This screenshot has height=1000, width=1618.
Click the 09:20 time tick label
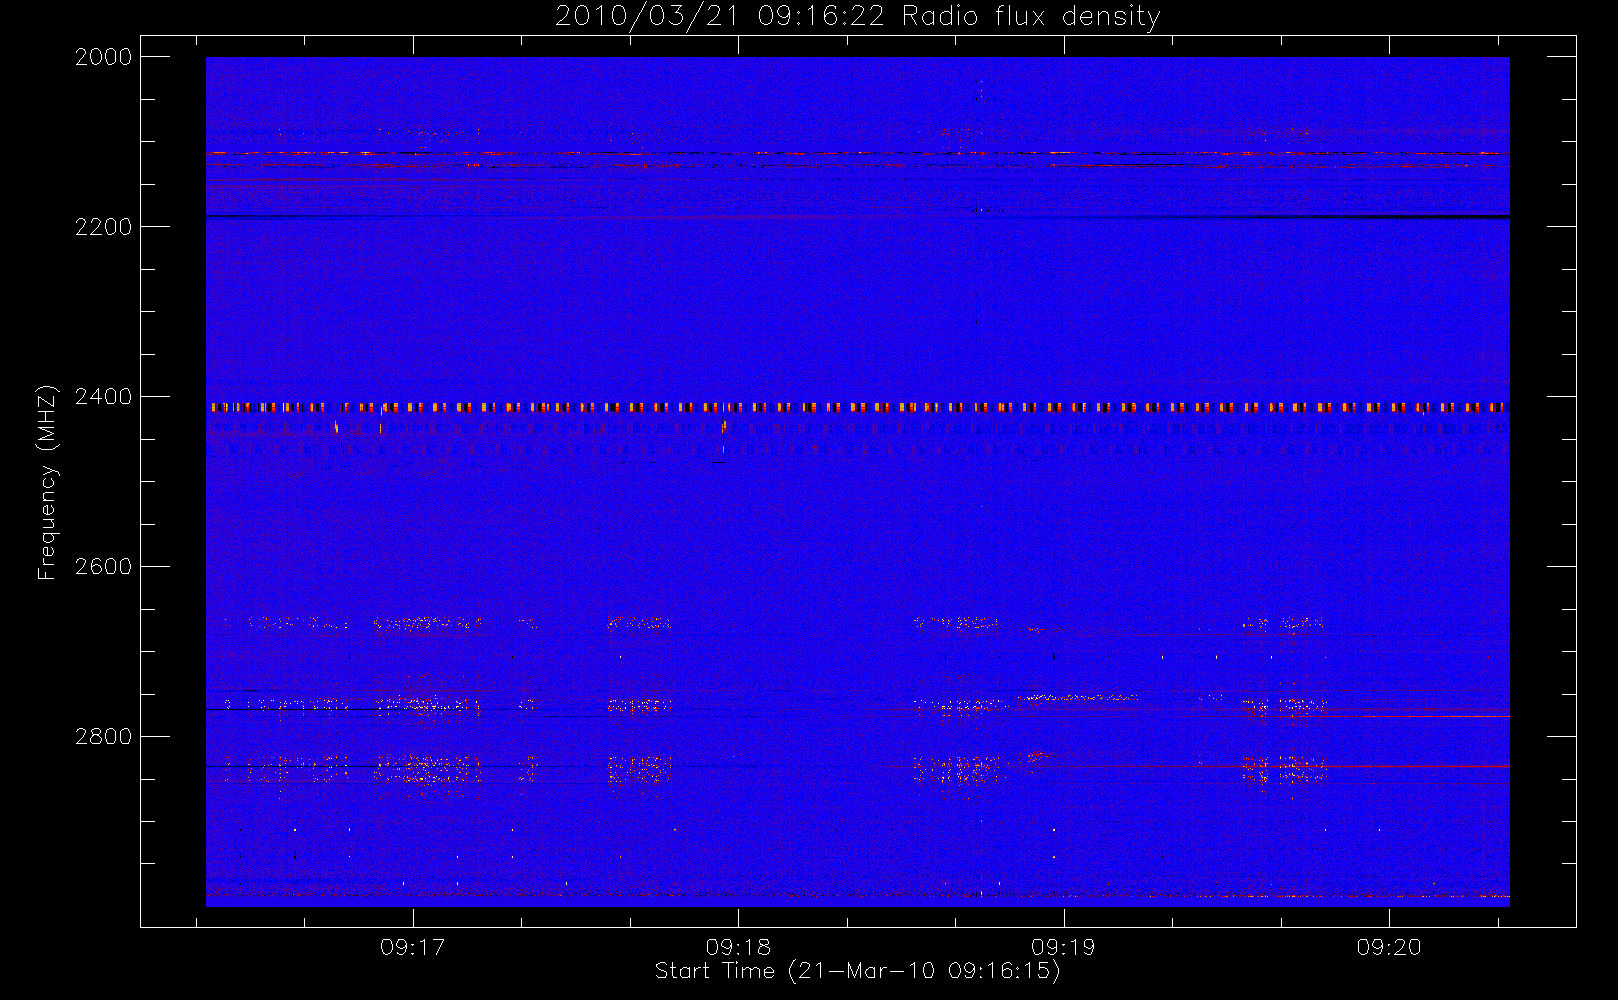point(1389,947)
